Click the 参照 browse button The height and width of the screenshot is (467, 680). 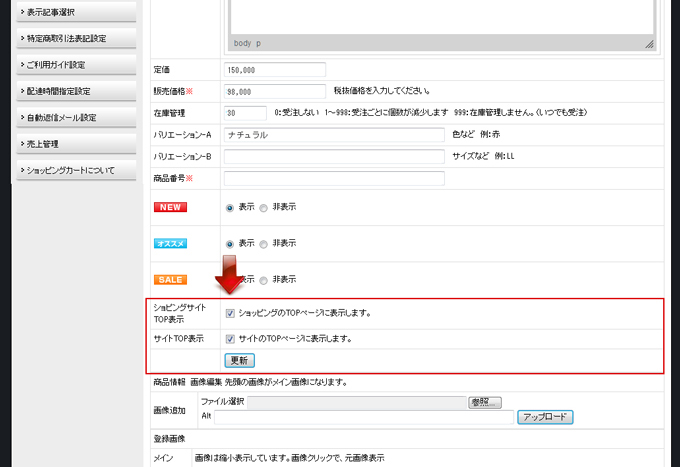(x=484, y=402)
